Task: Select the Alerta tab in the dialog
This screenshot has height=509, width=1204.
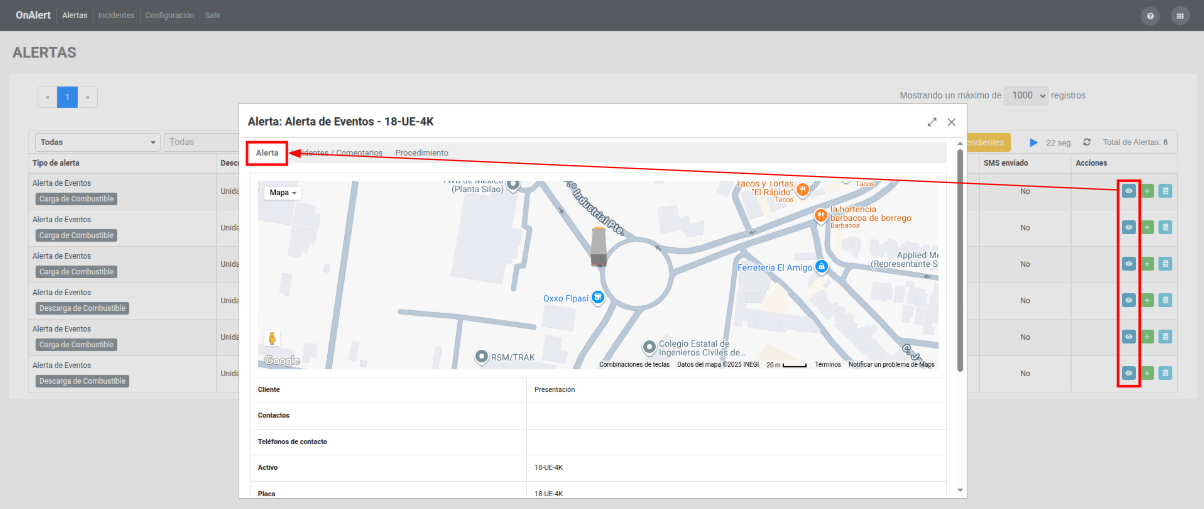Action: pyautogui.click(x=267, y=153)
